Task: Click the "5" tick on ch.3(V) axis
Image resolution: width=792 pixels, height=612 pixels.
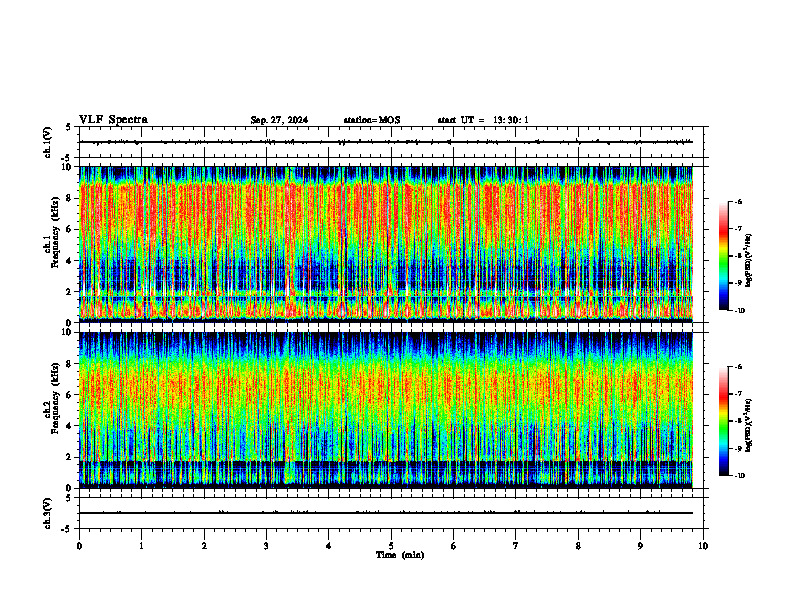Action: pos(68,497)
